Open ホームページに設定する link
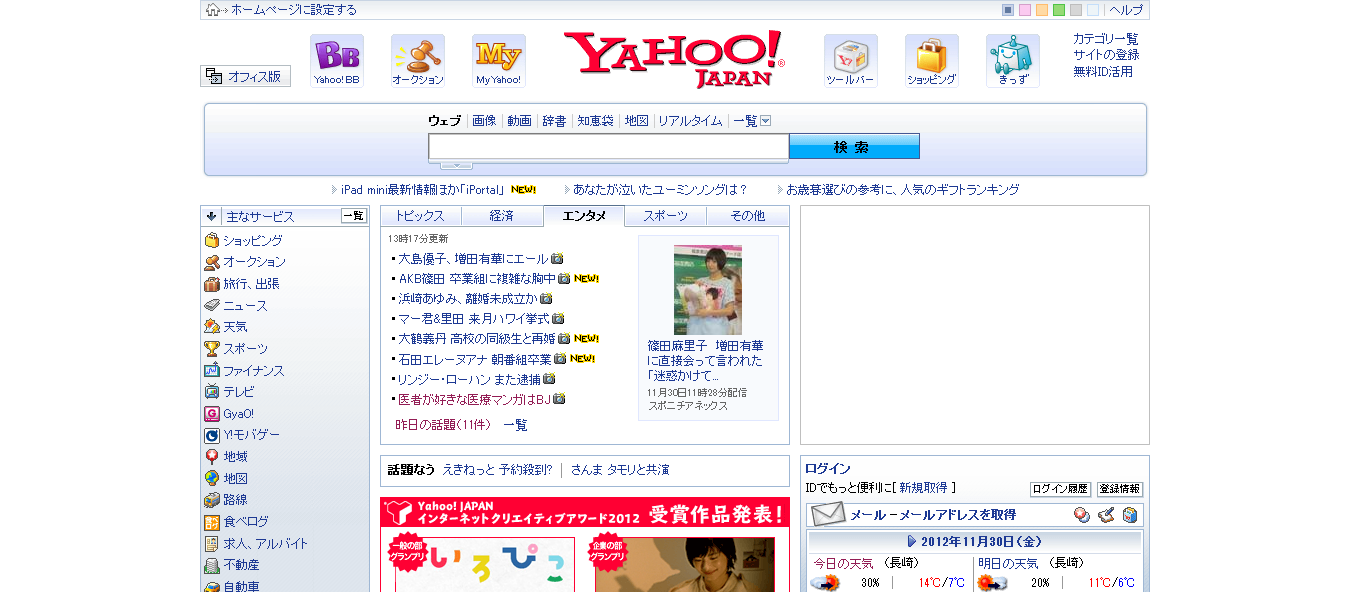Image resolution: width=1349 pixels, height=592 pixels. (294, 10)
